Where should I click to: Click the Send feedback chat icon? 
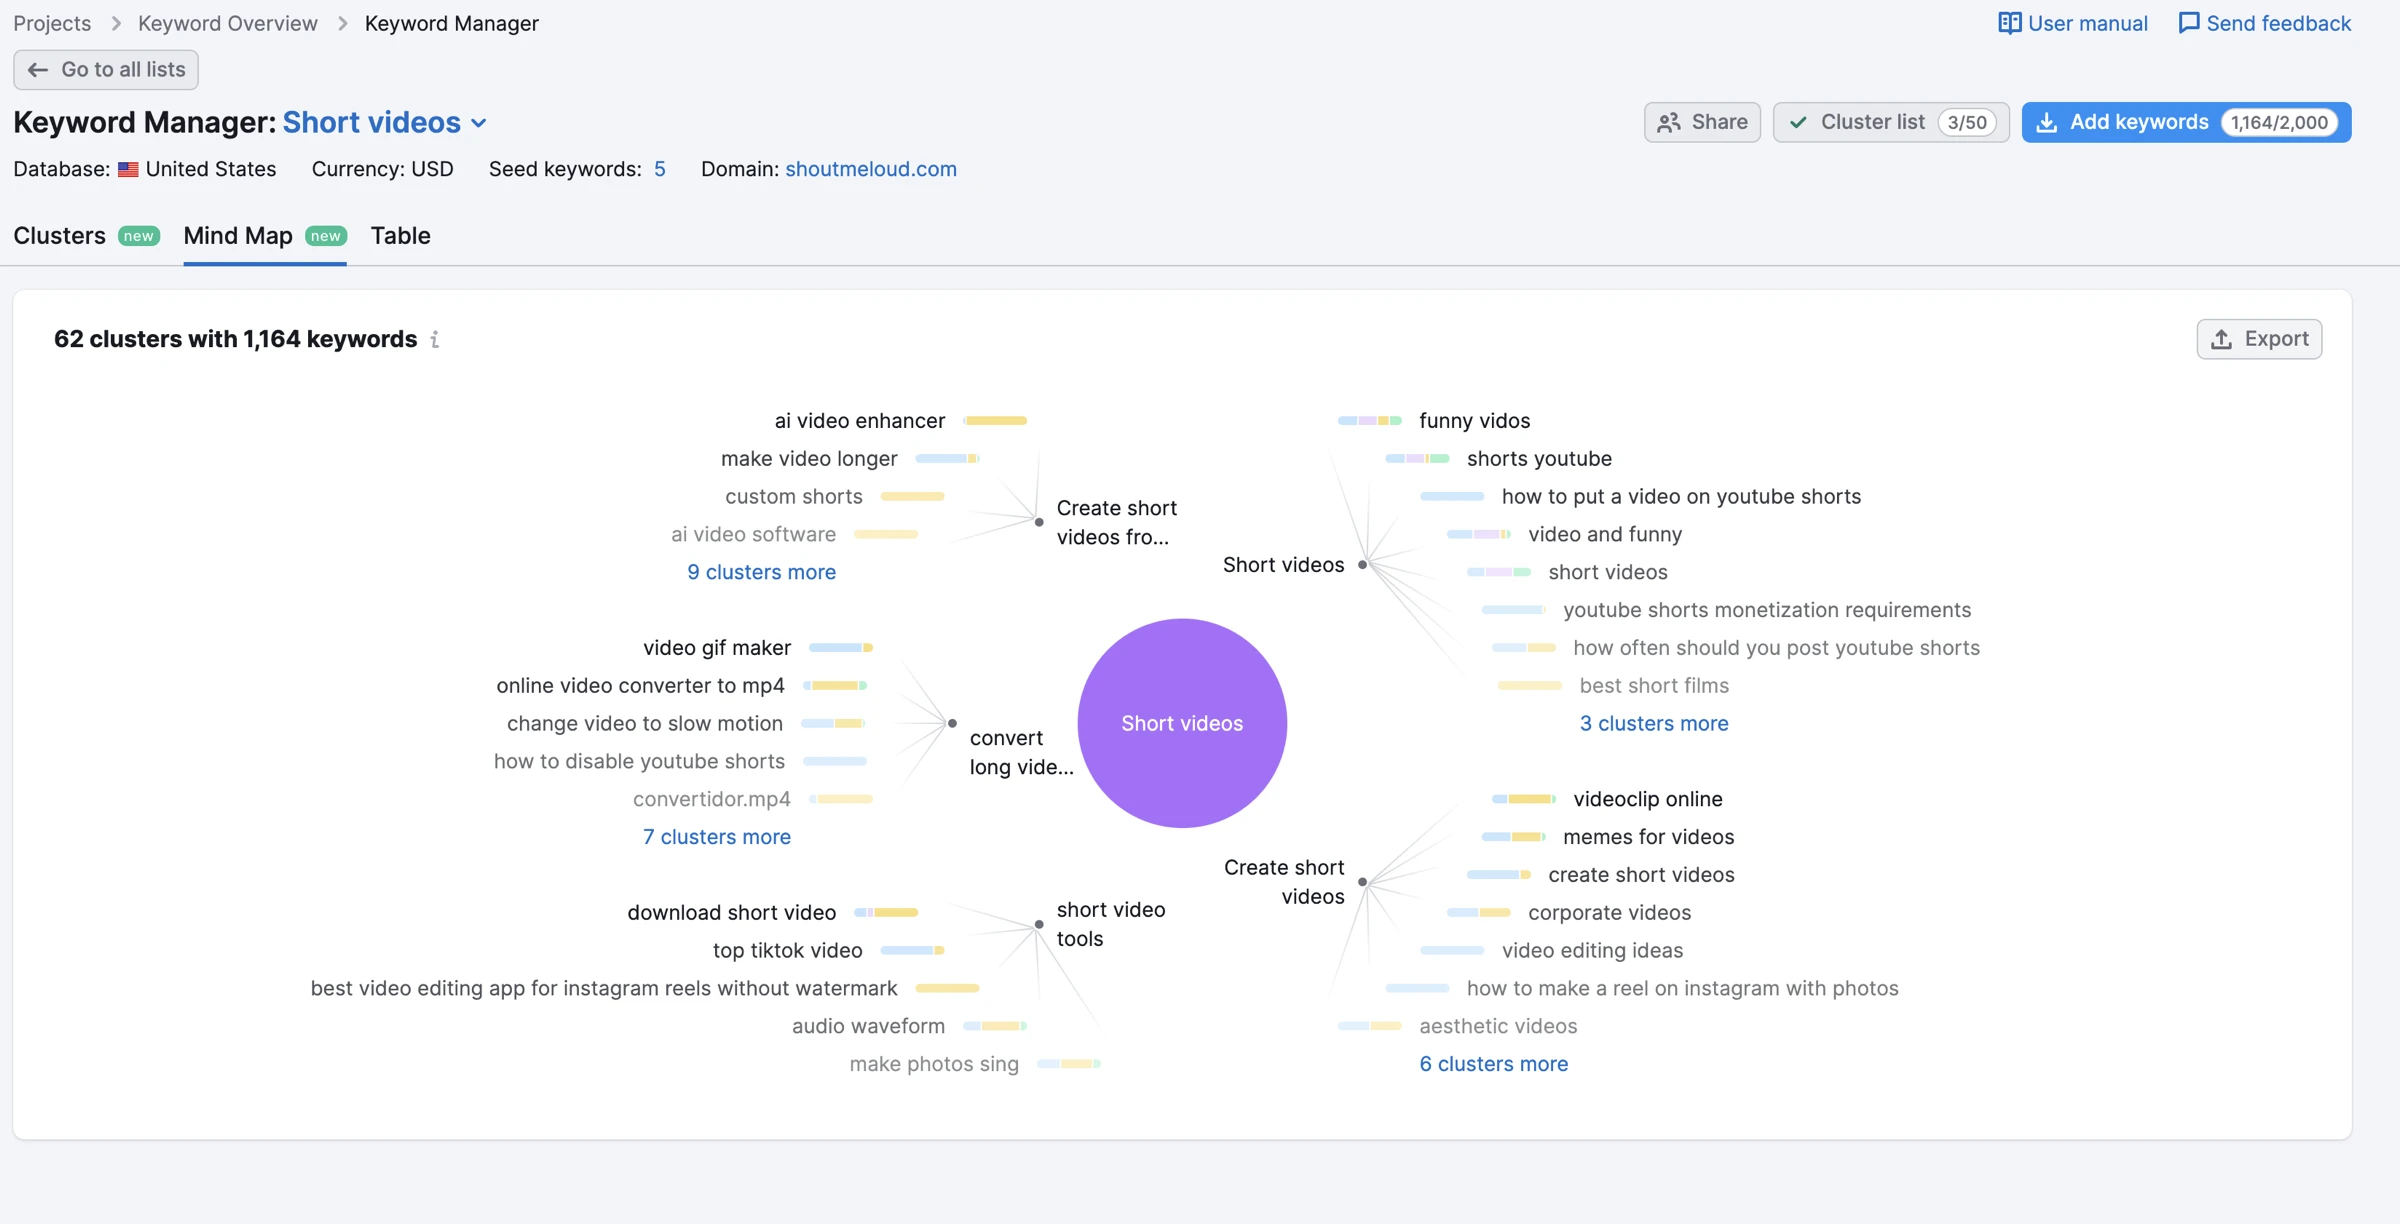click(2189, 23)
